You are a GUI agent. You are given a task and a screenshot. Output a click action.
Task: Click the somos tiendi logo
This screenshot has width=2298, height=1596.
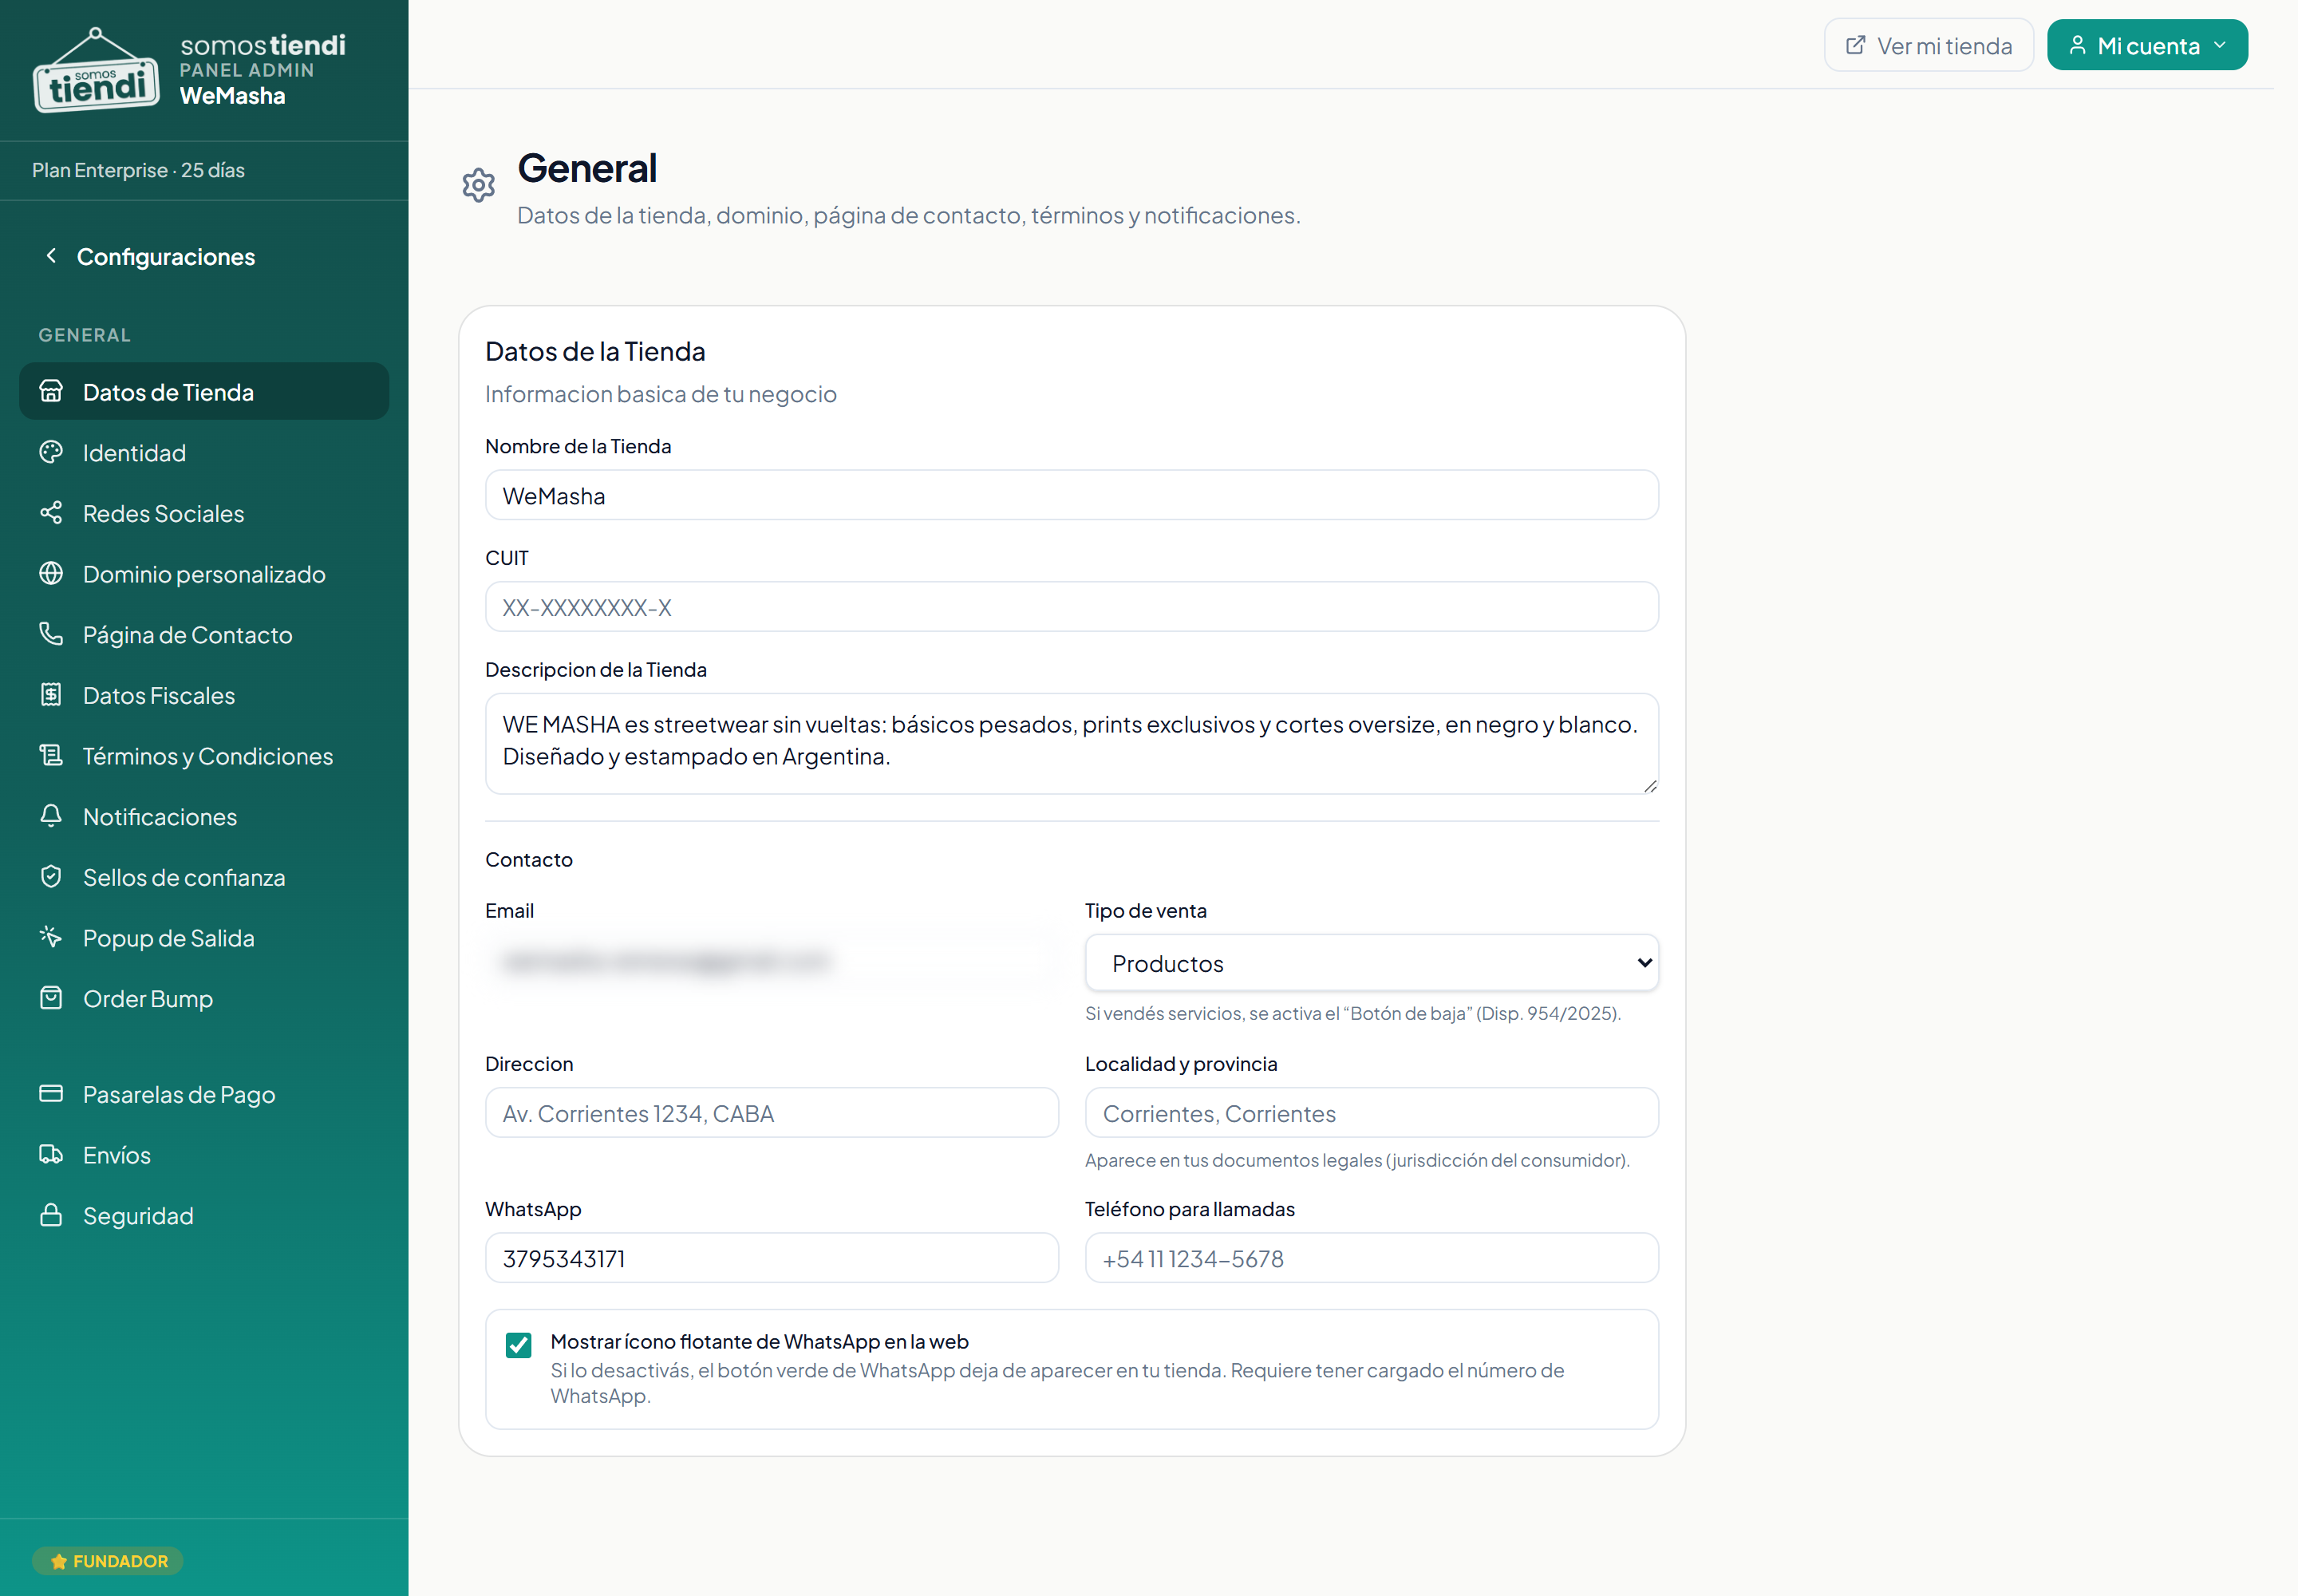tap(96, 70)
